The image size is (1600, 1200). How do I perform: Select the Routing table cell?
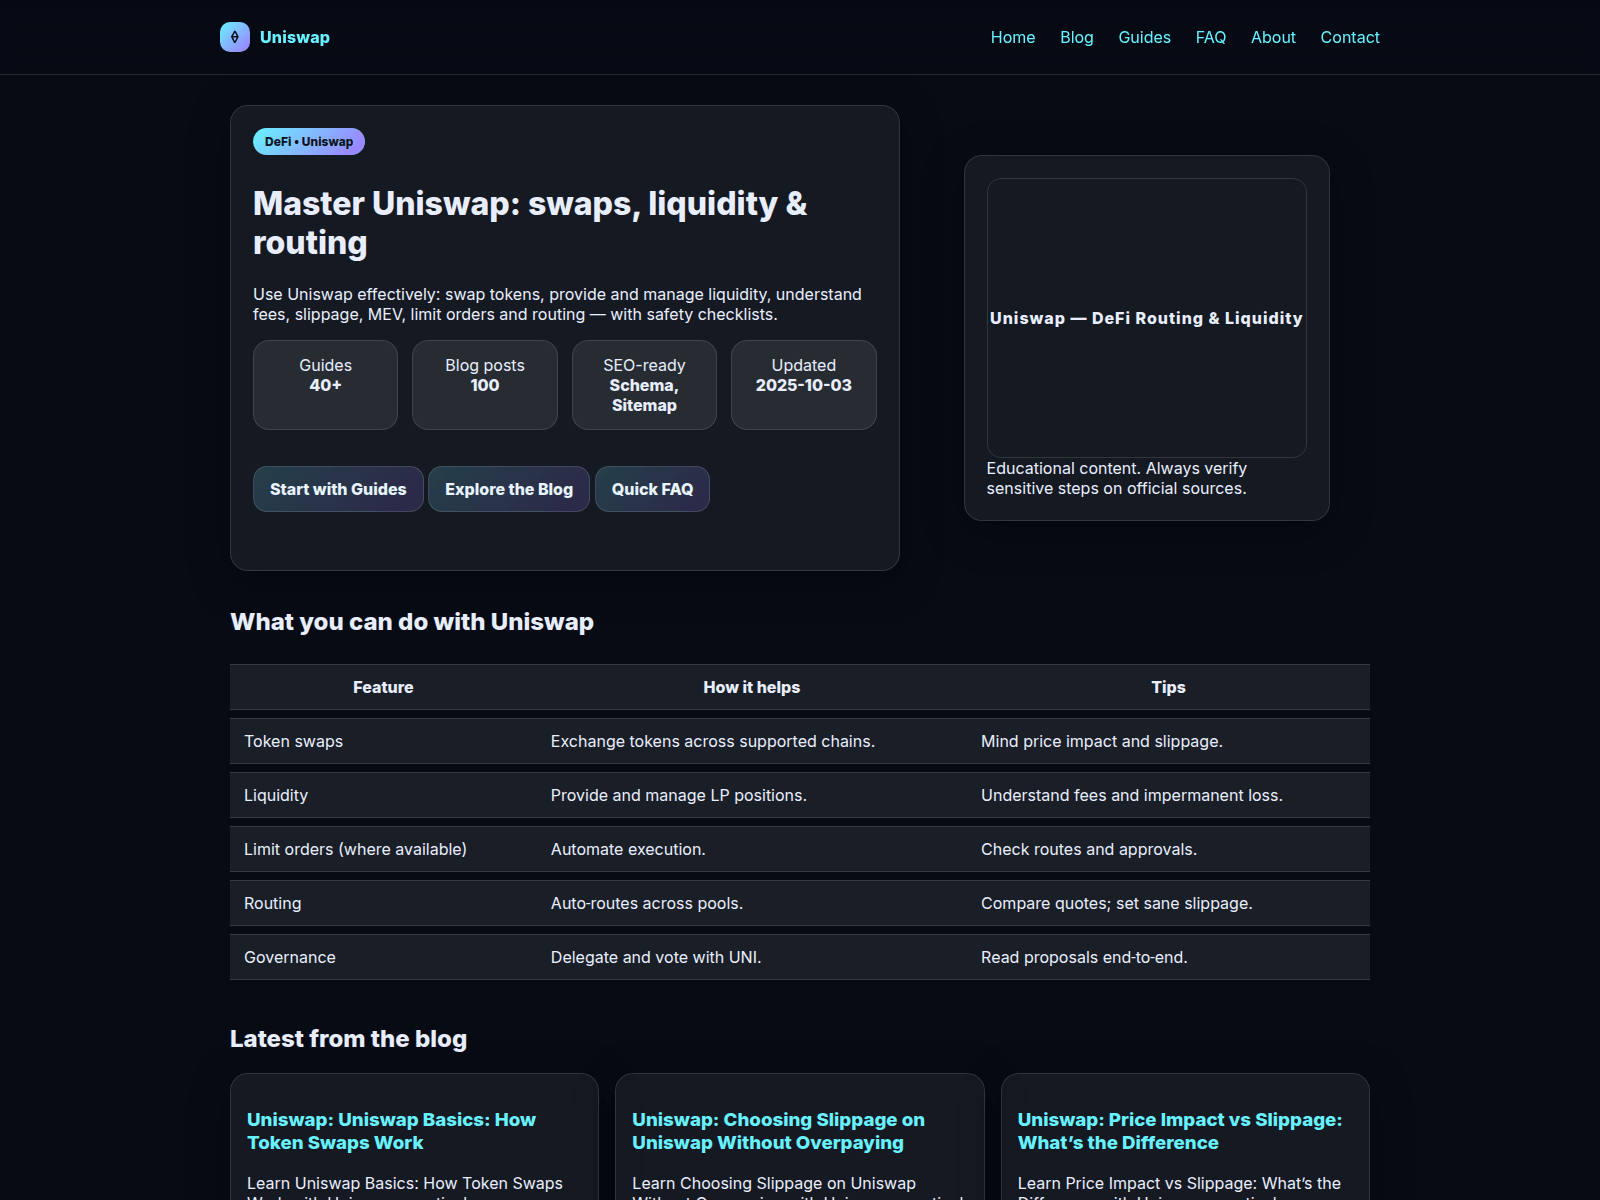pos(383,903)
